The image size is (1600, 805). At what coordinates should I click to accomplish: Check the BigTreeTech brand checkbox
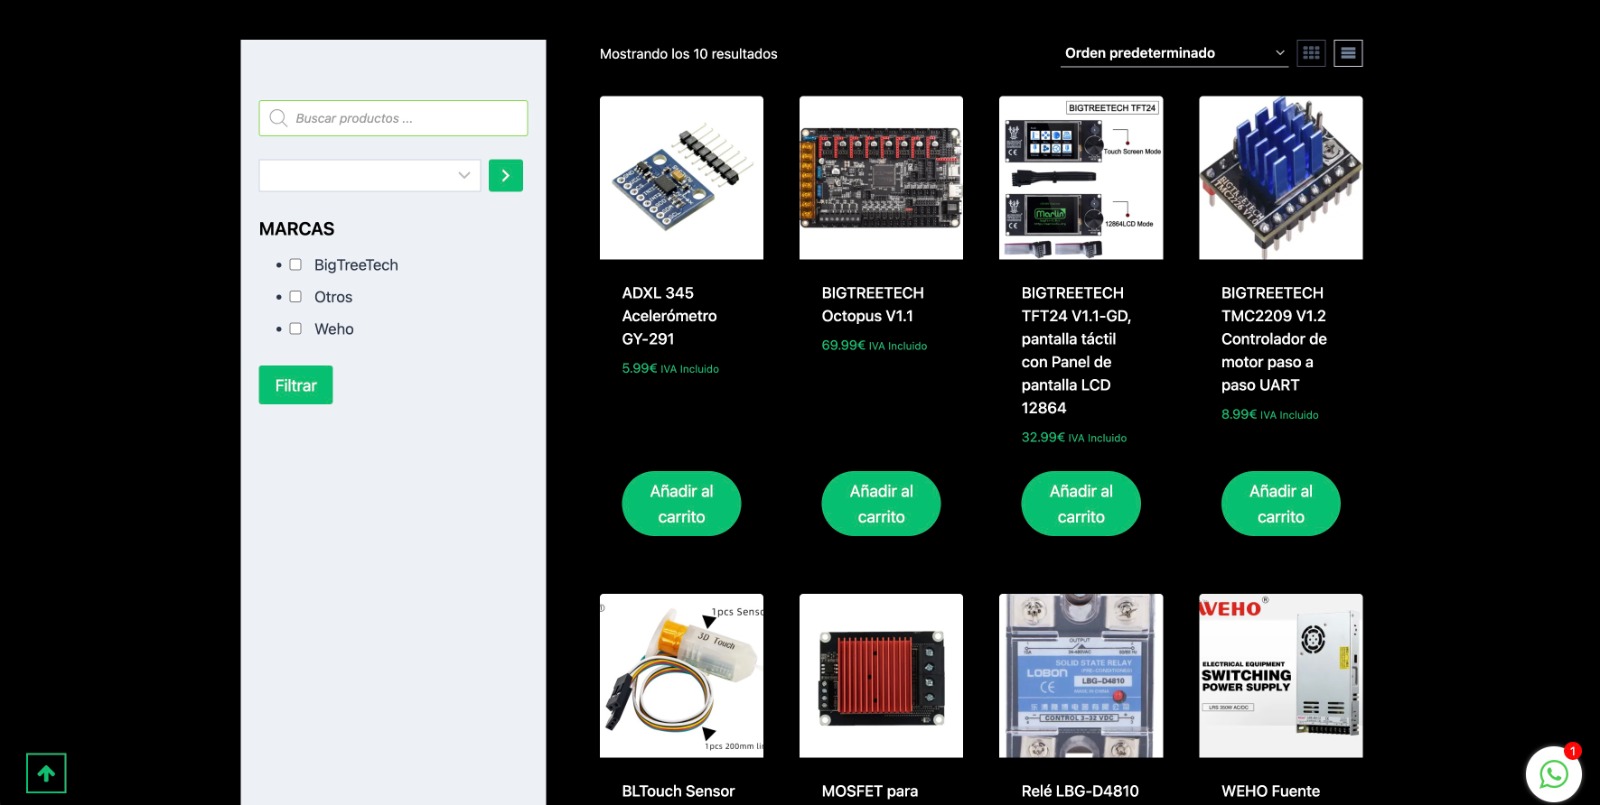coord(295,265)
